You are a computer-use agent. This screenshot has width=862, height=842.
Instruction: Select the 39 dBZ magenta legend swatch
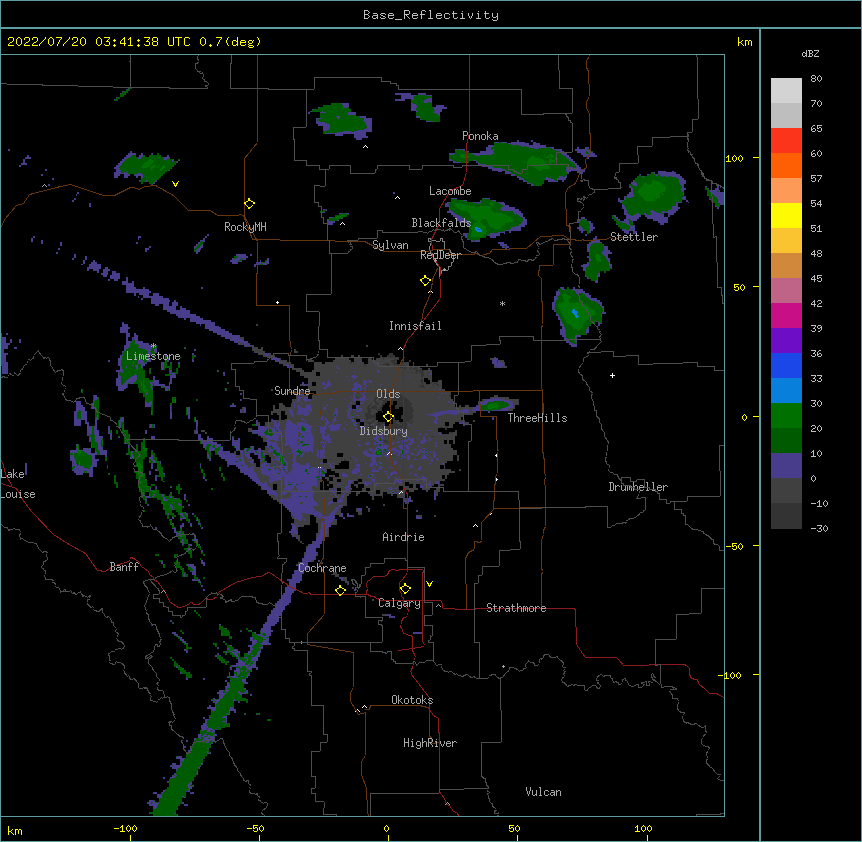click(786, 315)
